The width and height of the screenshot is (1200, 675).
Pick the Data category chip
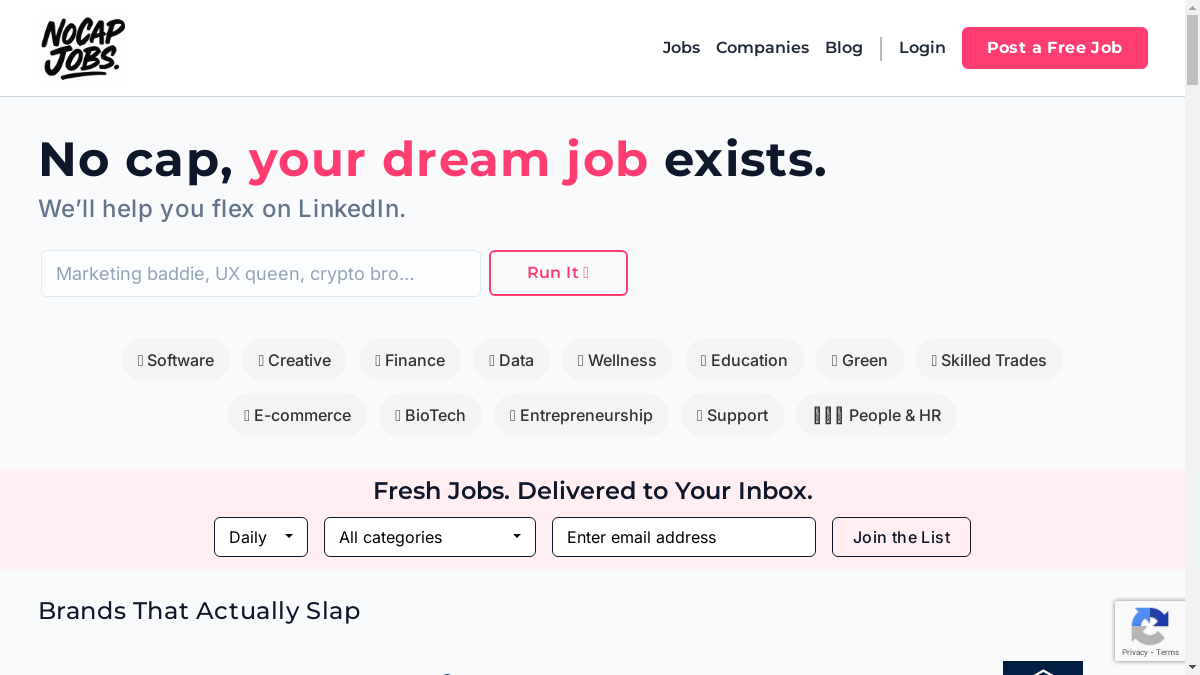tap(511, 360)
